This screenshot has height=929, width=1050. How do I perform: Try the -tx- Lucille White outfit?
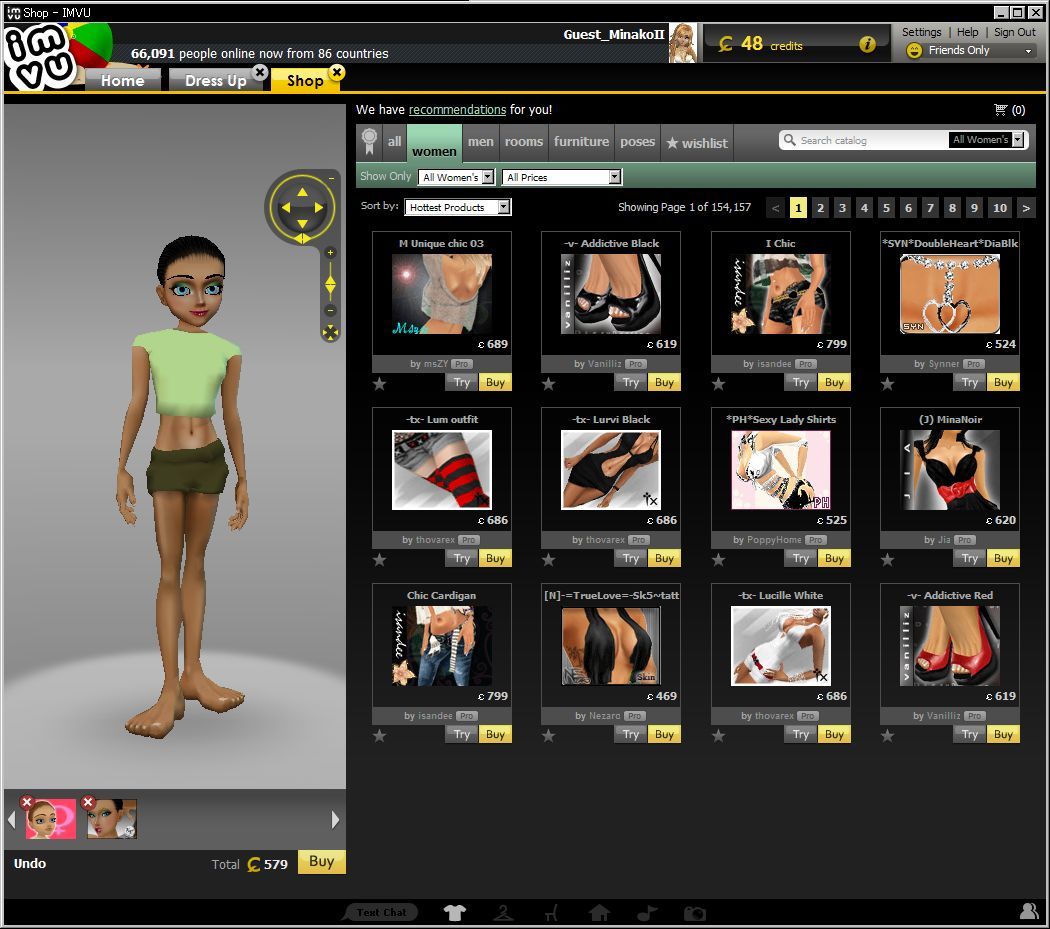click(x=800, y=734)
